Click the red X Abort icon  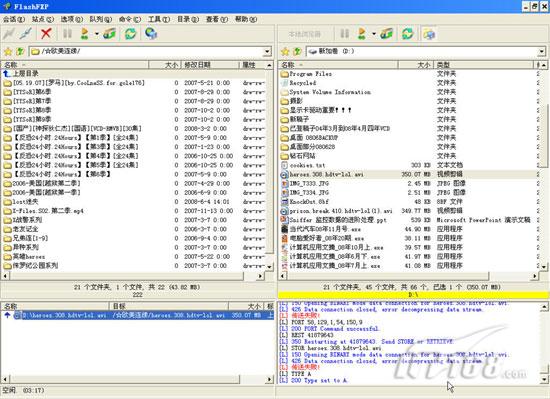coord(46,34)
